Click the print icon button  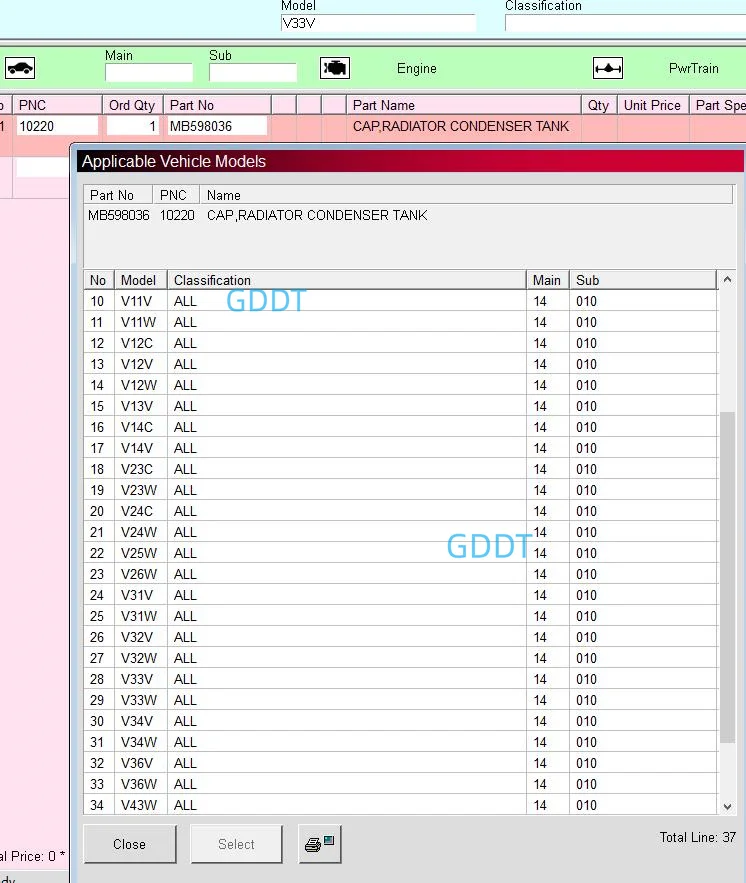point(320,844)
